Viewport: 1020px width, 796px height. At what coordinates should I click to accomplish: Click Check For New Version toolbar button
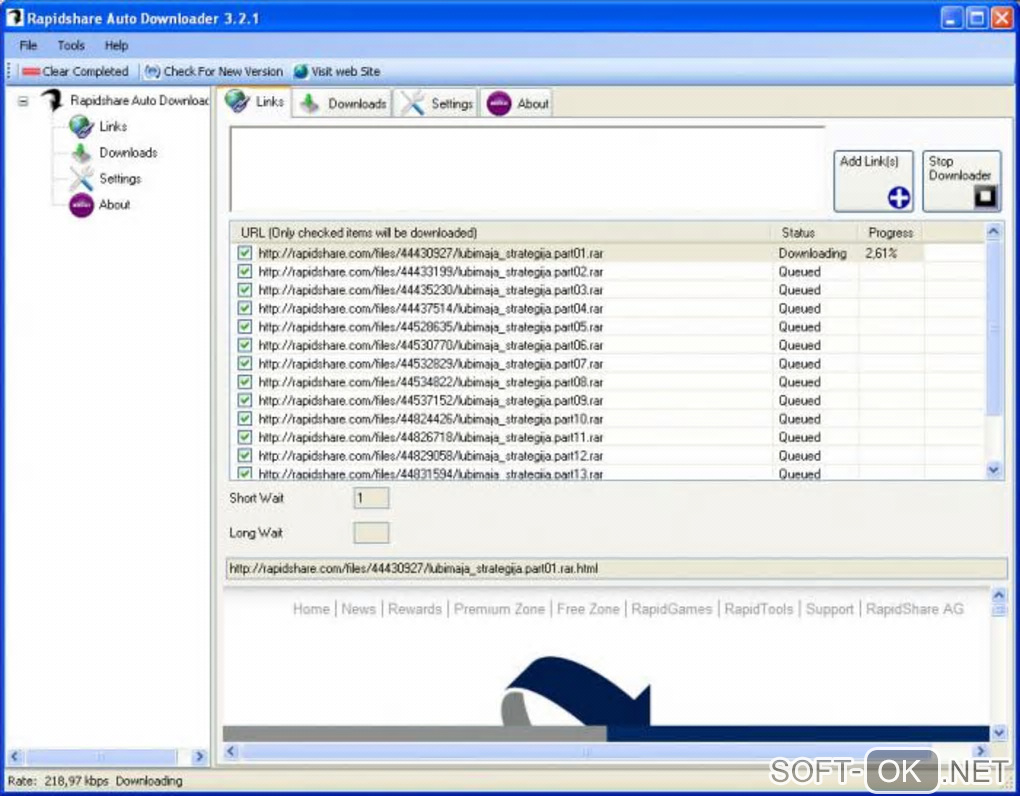tap(213, 72)
